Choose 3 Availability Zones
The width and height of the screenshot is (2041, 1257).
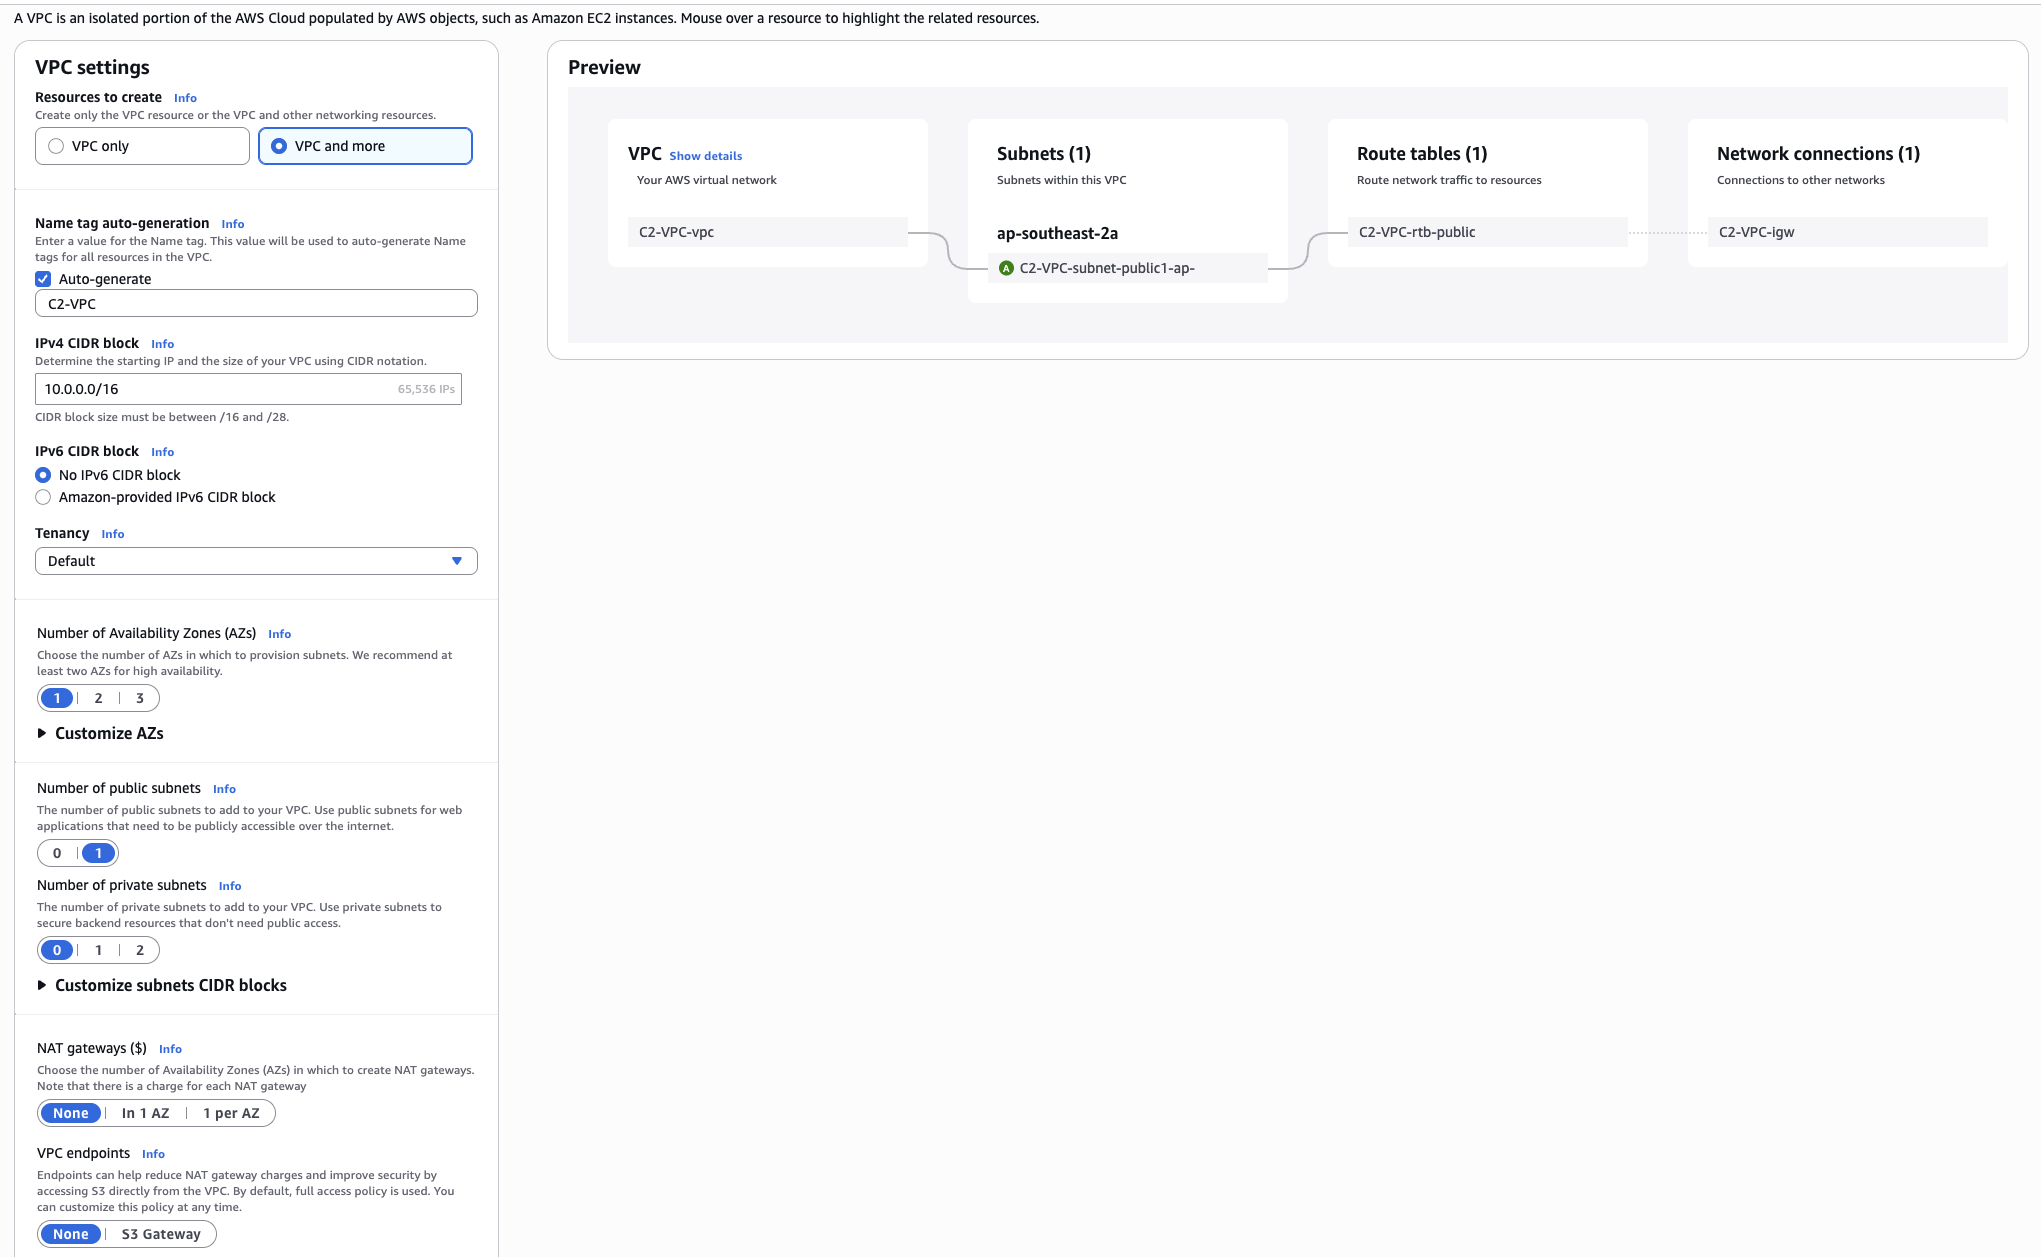(140, 698)
